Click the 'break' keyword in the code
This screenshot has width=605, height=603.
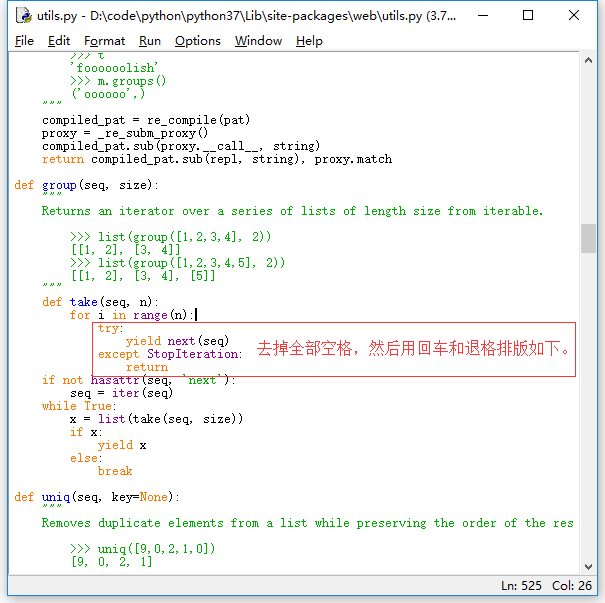(x=115, y=471)
